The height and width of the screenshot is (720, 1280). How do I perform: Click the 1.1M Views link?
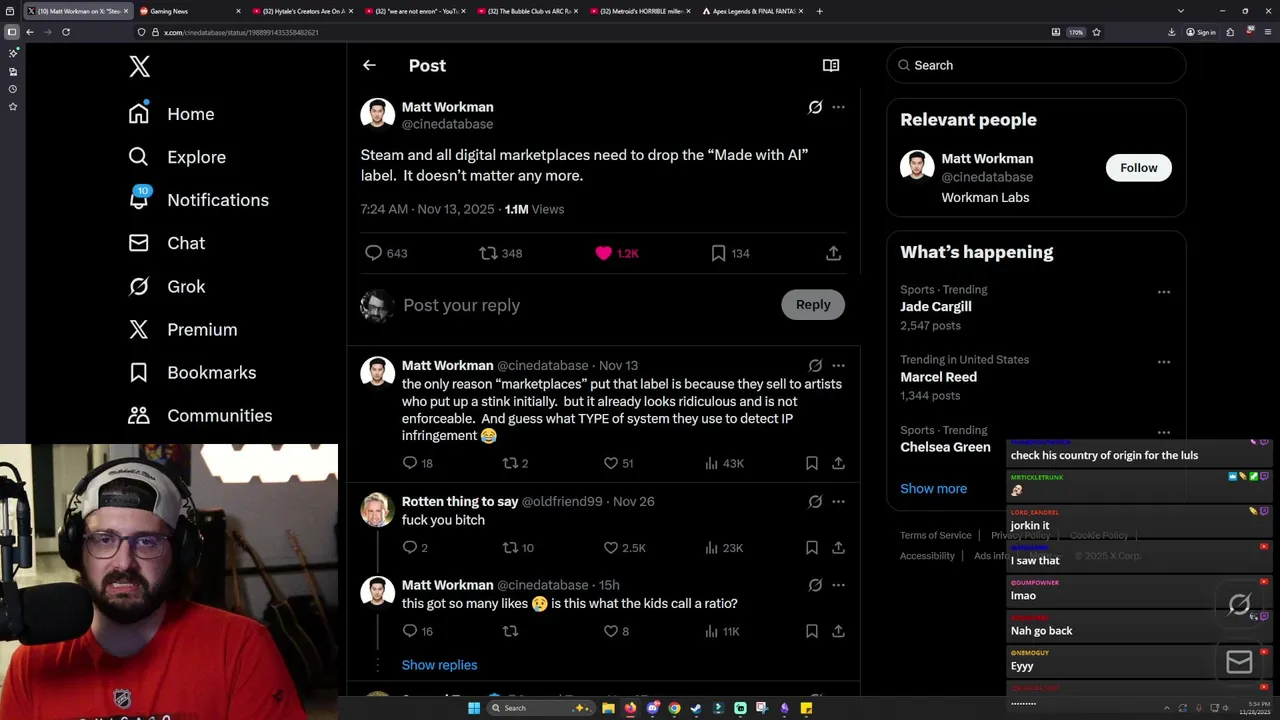[534, 209]
